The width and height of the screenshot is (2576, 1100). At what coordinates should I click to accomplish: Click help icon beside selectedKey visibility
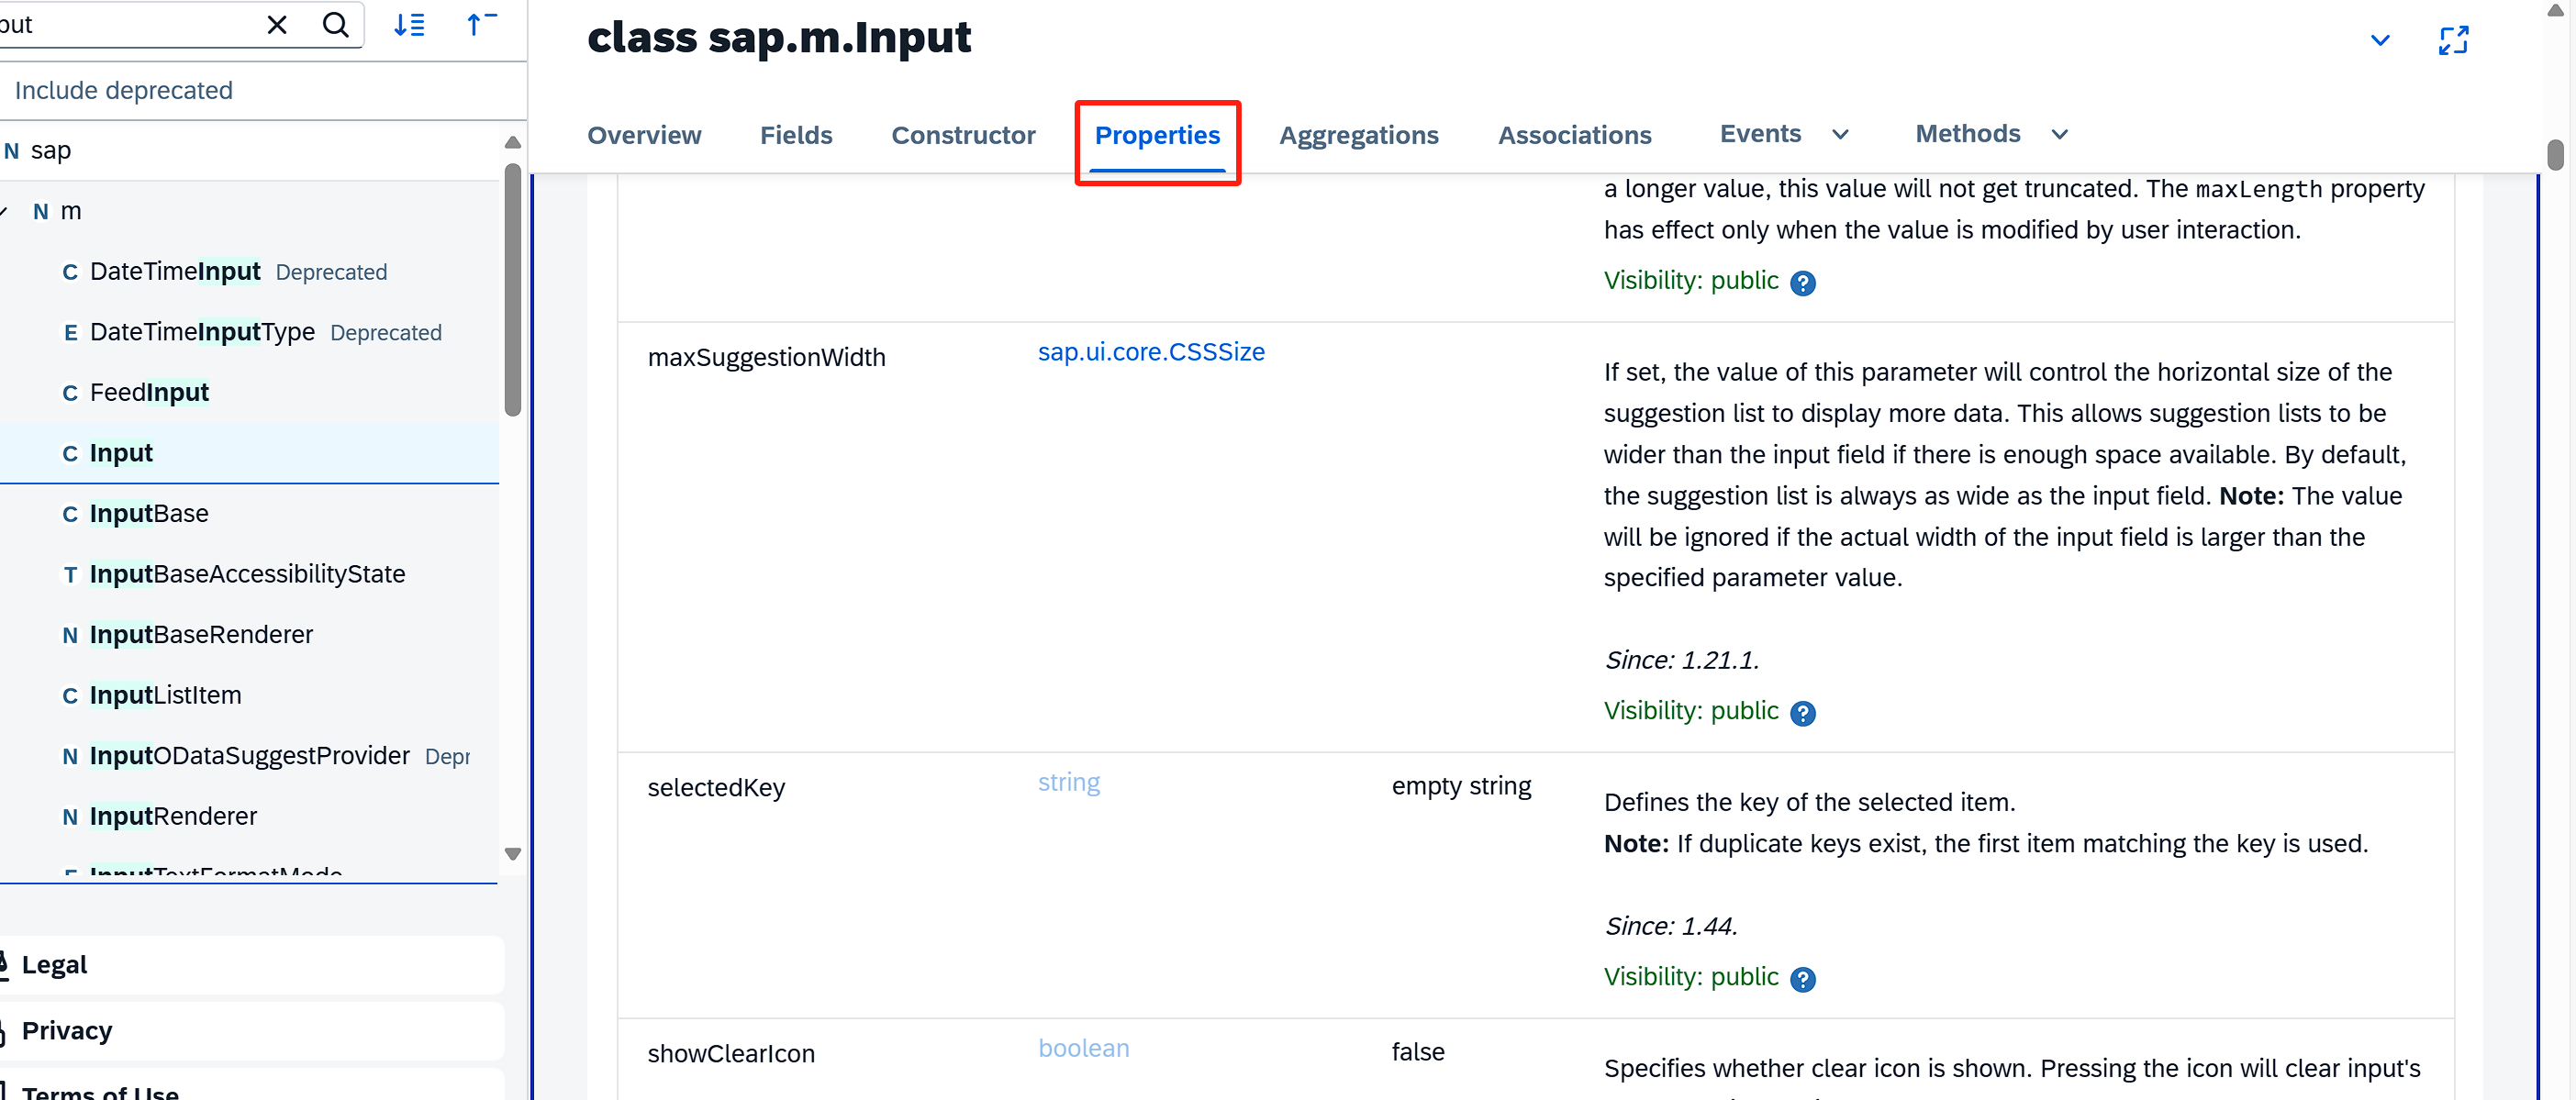[1802, 979]
